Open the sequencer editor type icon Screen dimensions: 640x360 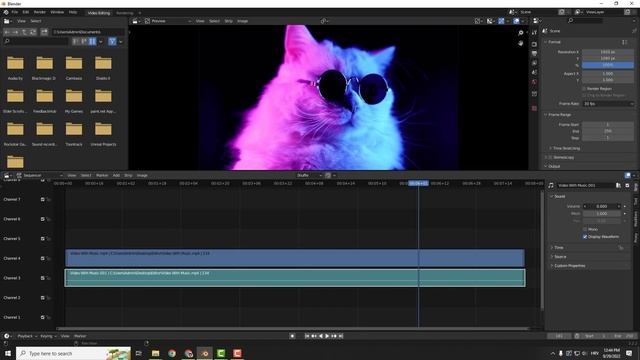(6, 176)
